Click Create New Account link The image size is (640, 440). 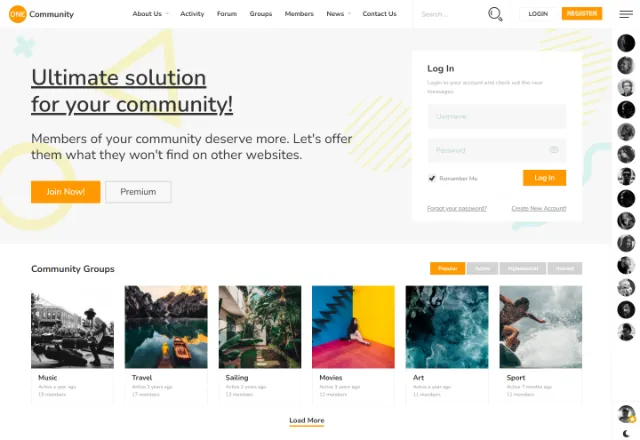[539, 209]
